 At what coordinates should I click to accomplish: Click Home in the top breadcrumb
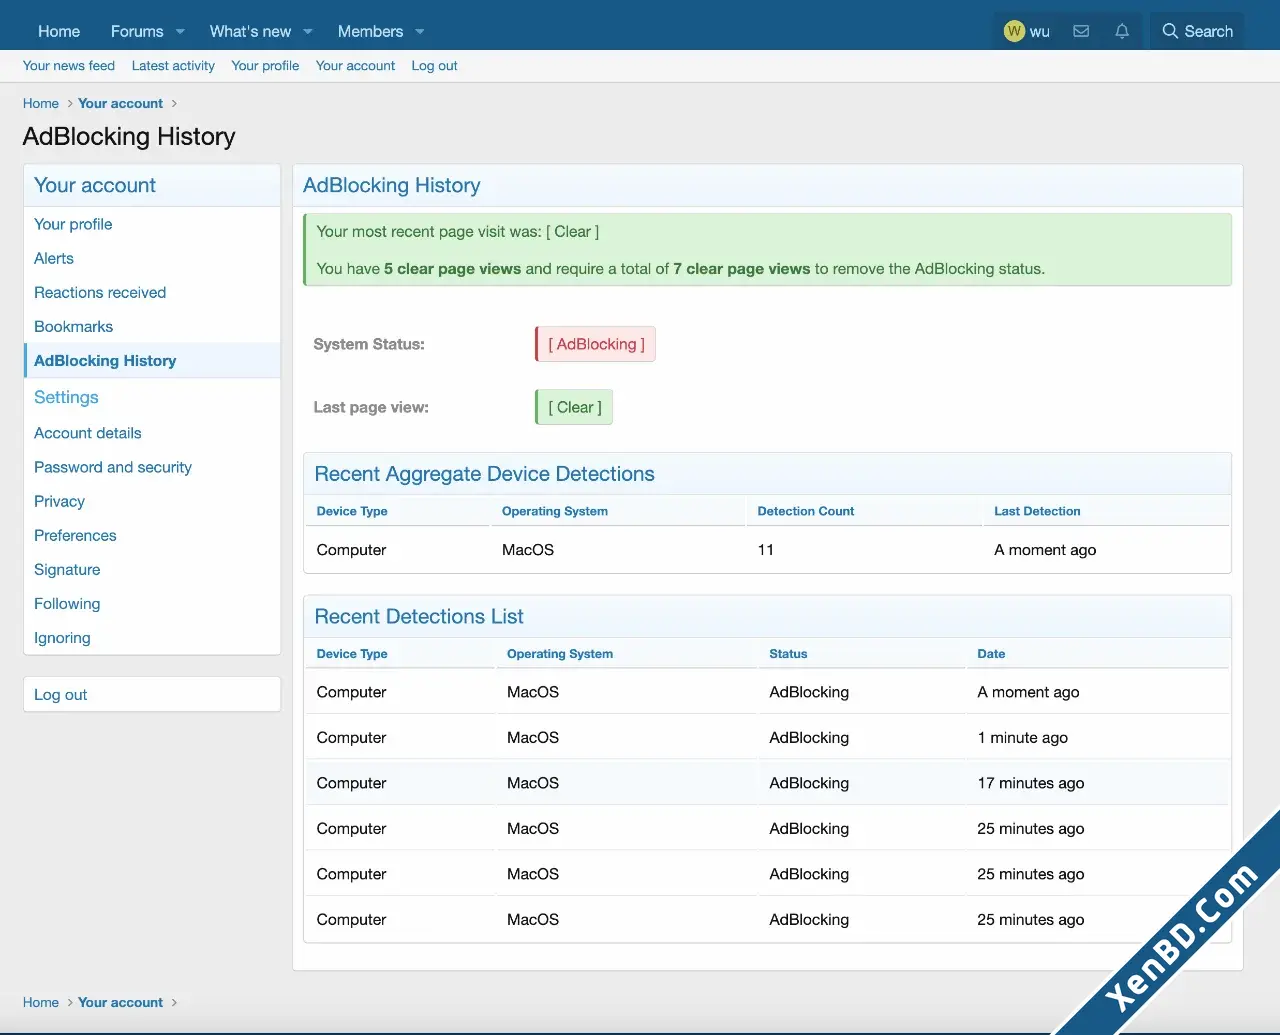41,103
